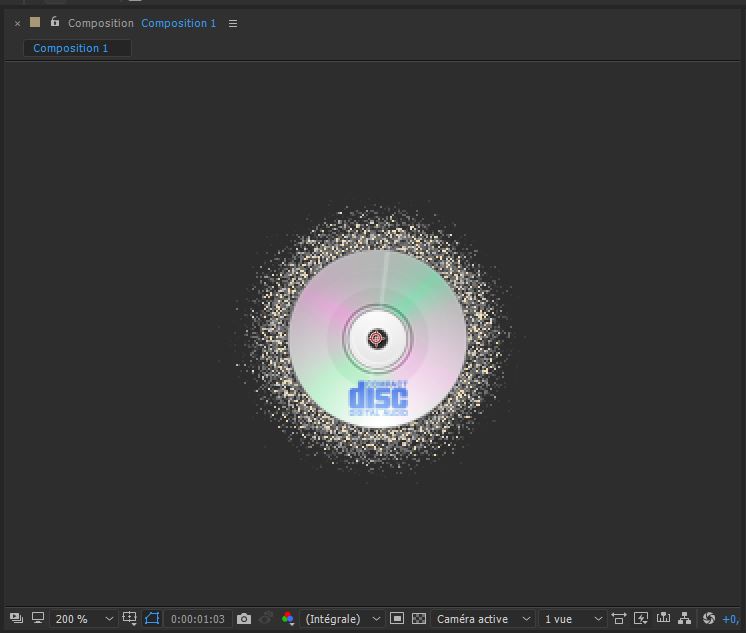
Task: Toggle the pixel aspect ratio correction icon
Action: tap(618, 618)
